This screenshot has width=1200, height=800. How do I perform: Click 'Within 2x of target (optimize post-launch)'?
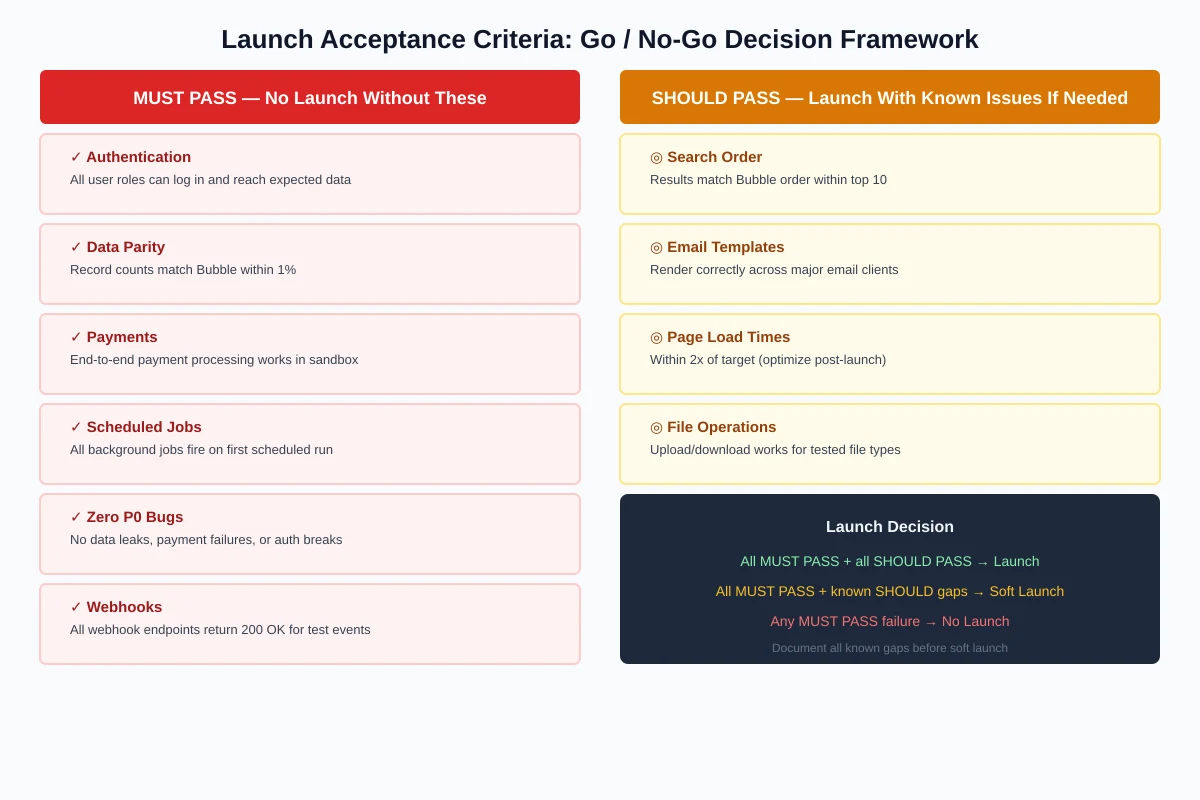tap(768, 360)
